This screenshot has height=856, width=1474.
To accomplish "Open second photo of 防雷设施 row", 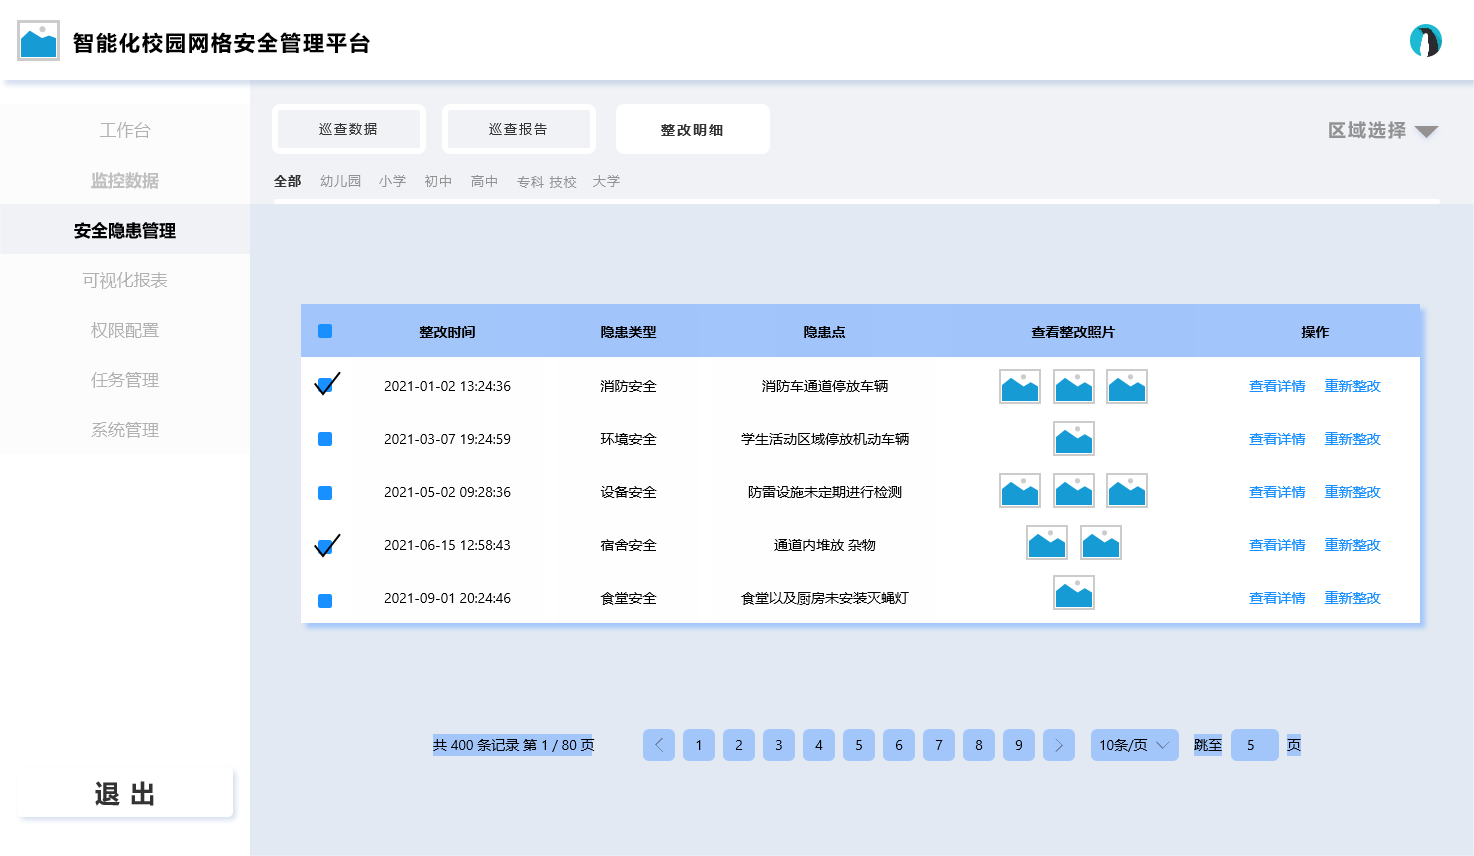I will click(x=1074, y=490).
